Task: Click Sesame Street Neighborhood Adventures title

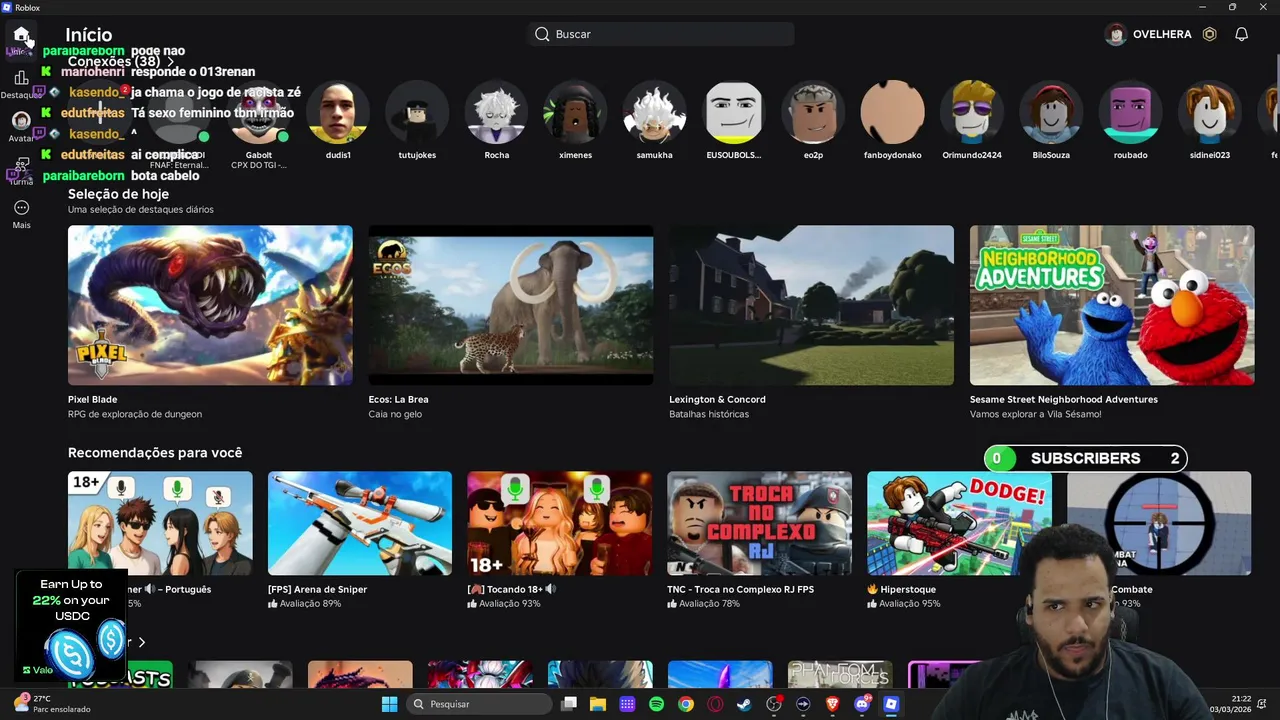Action: pyautogui.click(x=1064, y=399)
